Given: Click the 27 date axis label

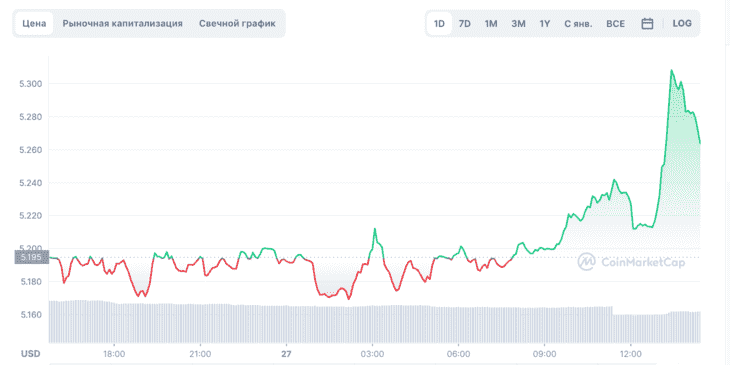Looking at the screenshot, I should pos(286,353).
